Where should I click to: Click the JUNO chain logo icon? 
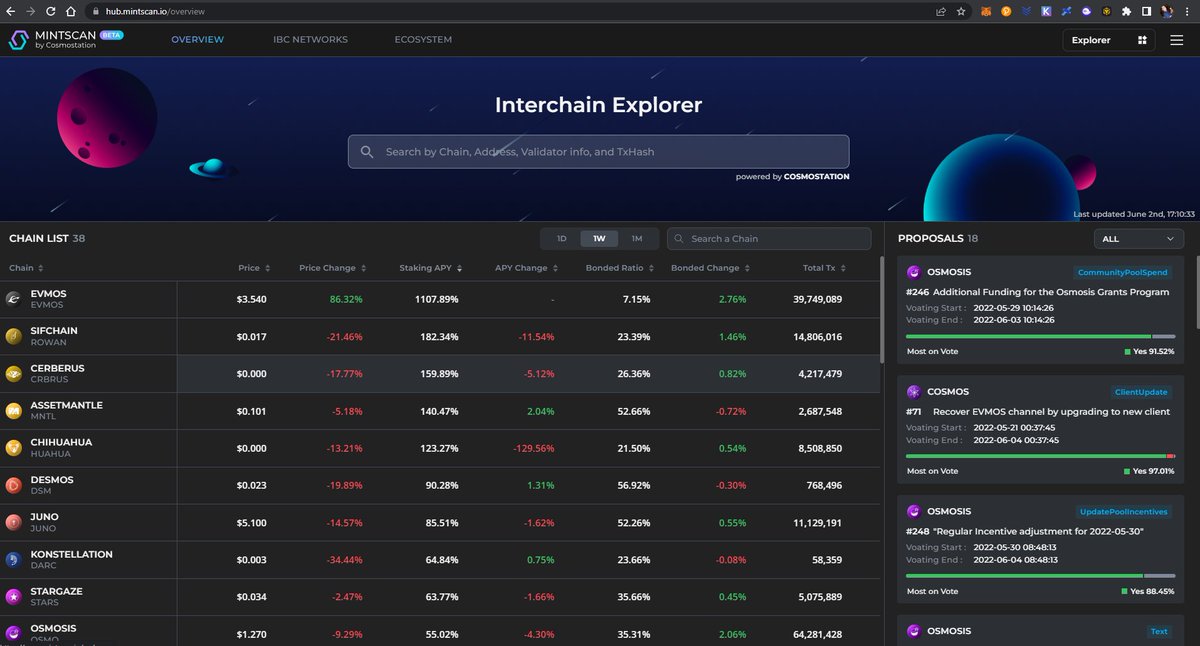pos(14,522)
